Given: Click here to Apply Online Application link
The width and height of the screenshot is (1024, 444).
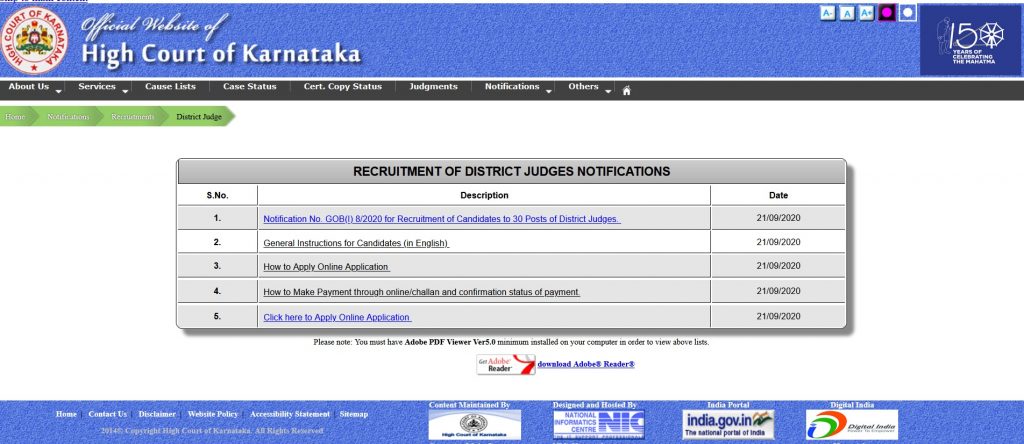Looking at the screenshot, I should click(x=337, y=317).
